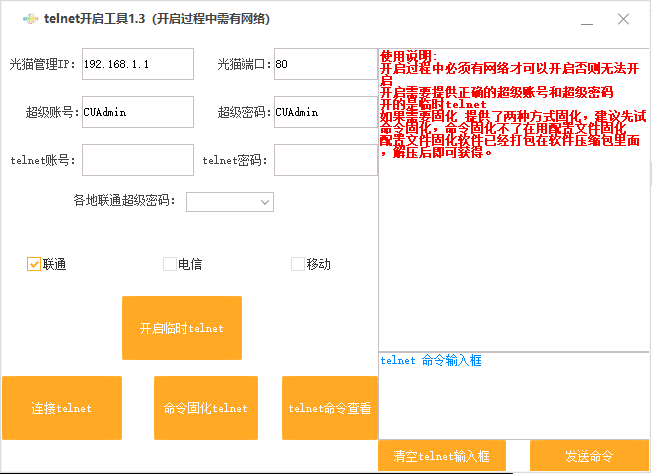
Task: Focus the empty telnet账号 field
Action: (x=138, y=160)
